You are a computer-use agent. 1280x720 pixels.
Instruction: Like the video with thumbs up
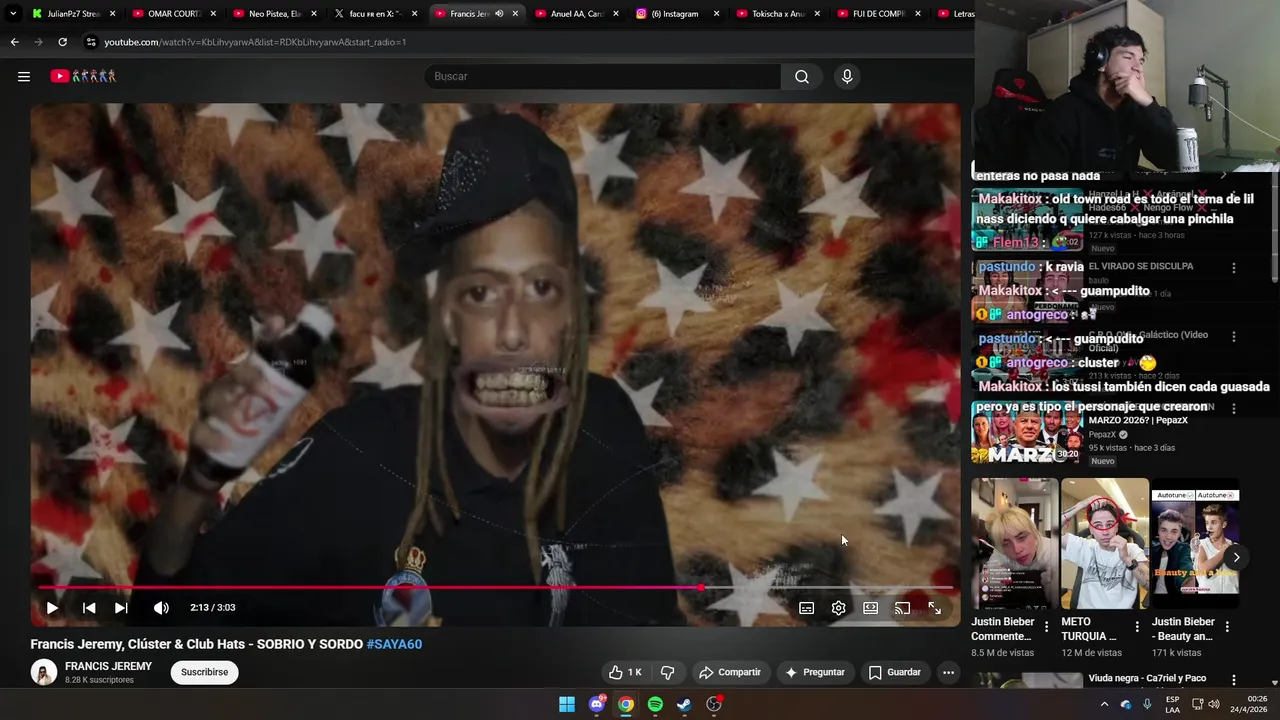point(625,672)
